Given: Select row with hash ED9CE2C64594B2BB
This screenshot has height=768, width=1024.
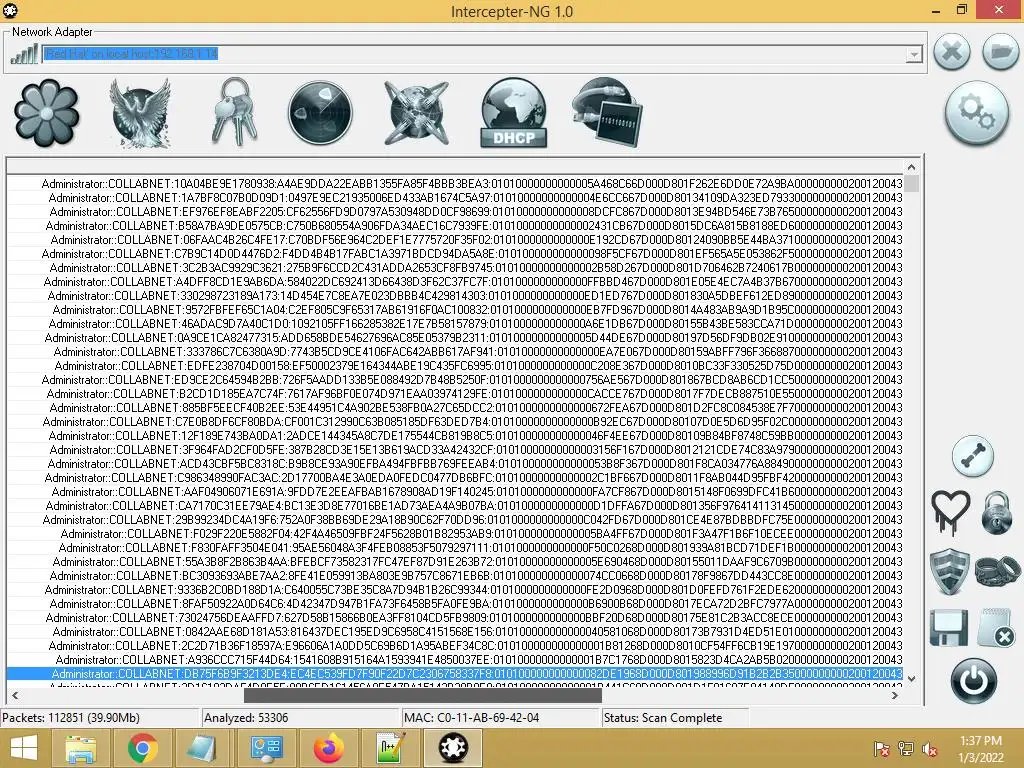Looking at the screenshot, I should click(x=455, y=379).
